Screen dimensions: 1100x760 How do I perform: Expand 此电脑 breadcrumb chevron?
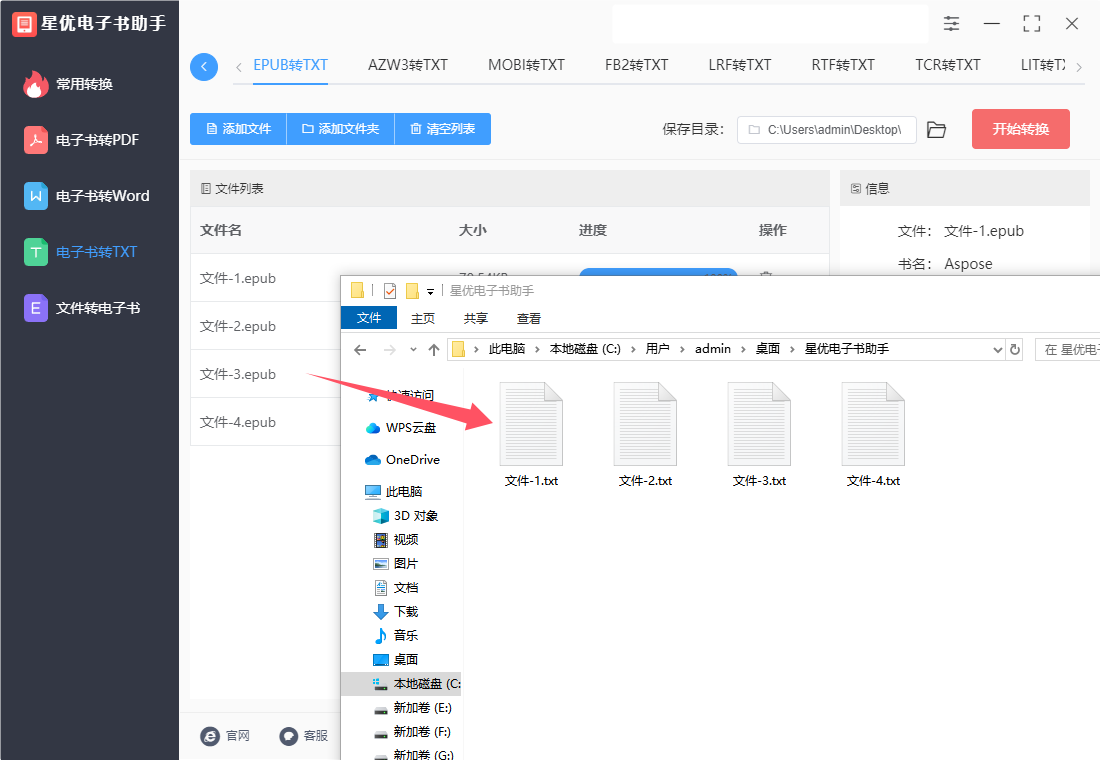pos(537,349)
